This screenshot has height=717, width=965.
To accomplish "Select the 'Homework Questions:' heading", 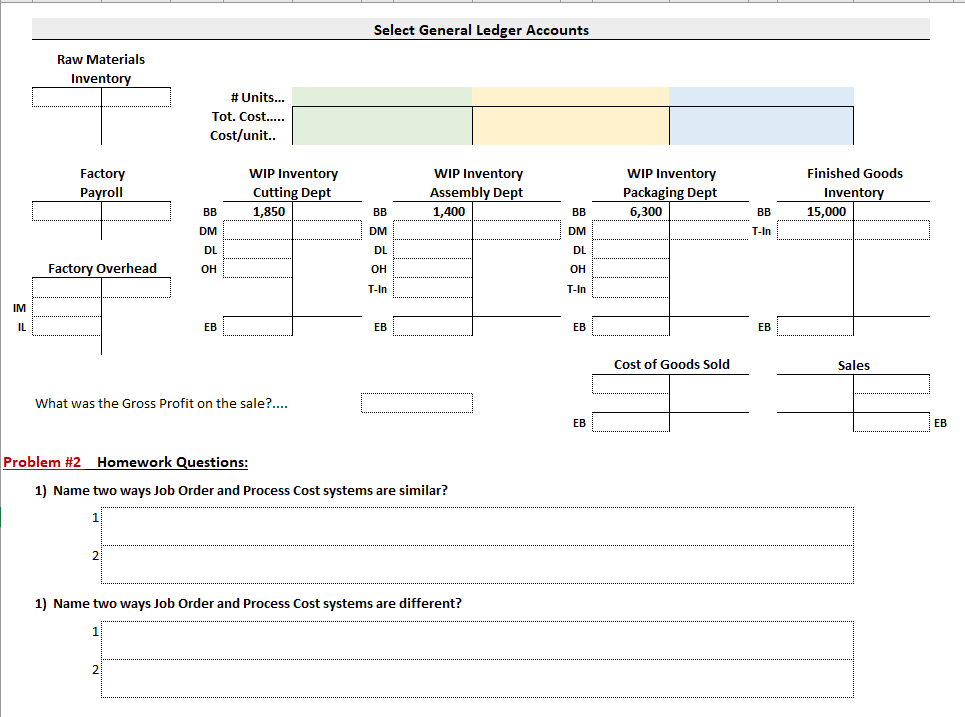I will (172, 462).
